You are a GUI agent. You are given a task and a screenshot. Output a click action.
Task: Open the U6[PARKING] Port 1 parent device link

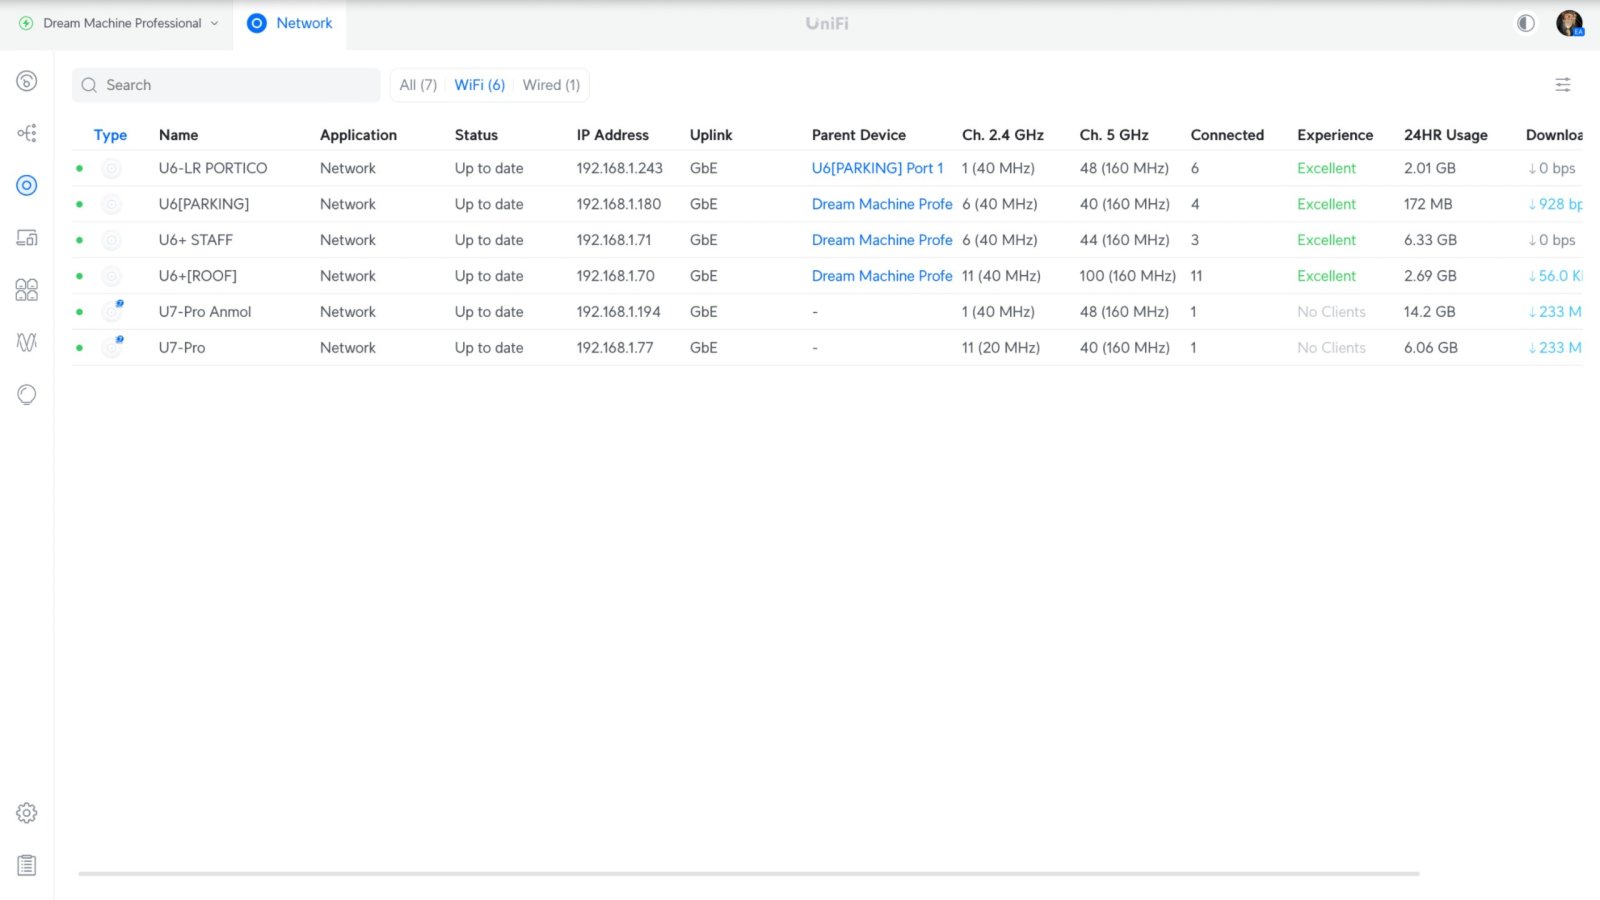(877, 168)
